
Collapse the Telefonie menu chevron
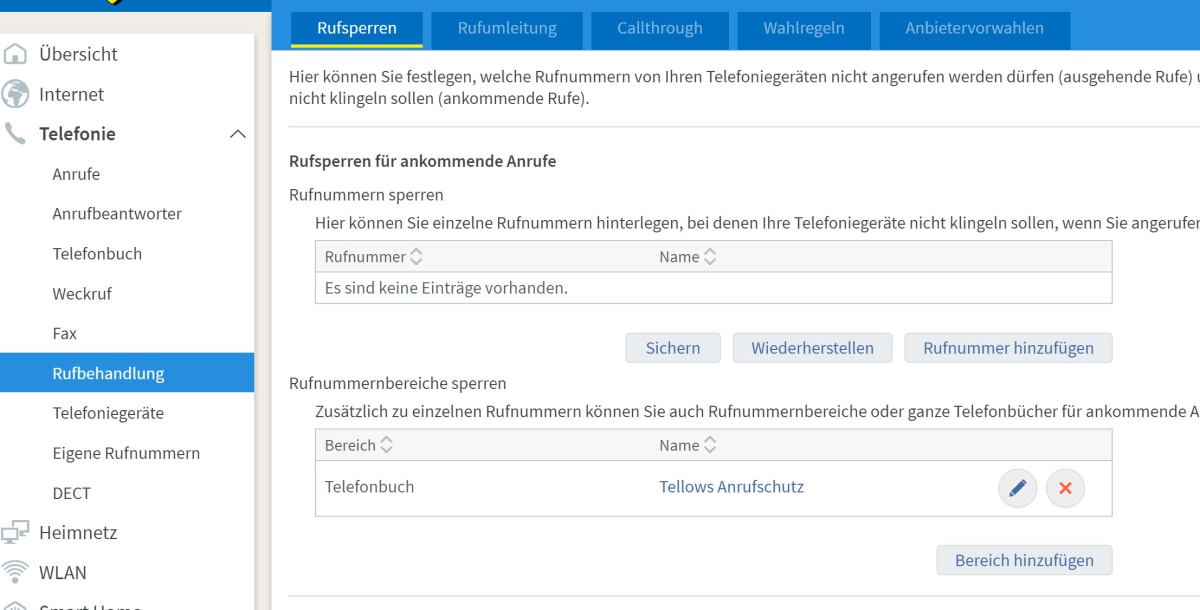click(x=237, y=134)
